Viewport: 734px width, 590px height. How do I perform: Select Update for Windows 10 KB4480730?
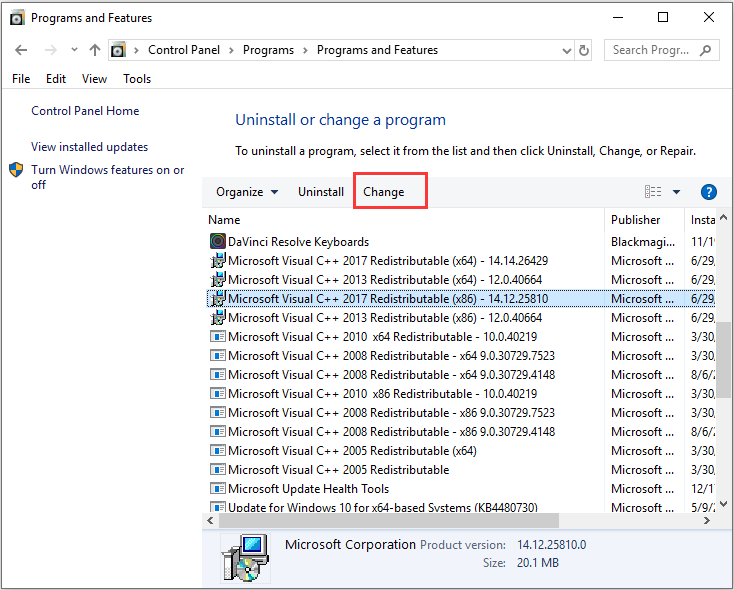coord(382,508)
